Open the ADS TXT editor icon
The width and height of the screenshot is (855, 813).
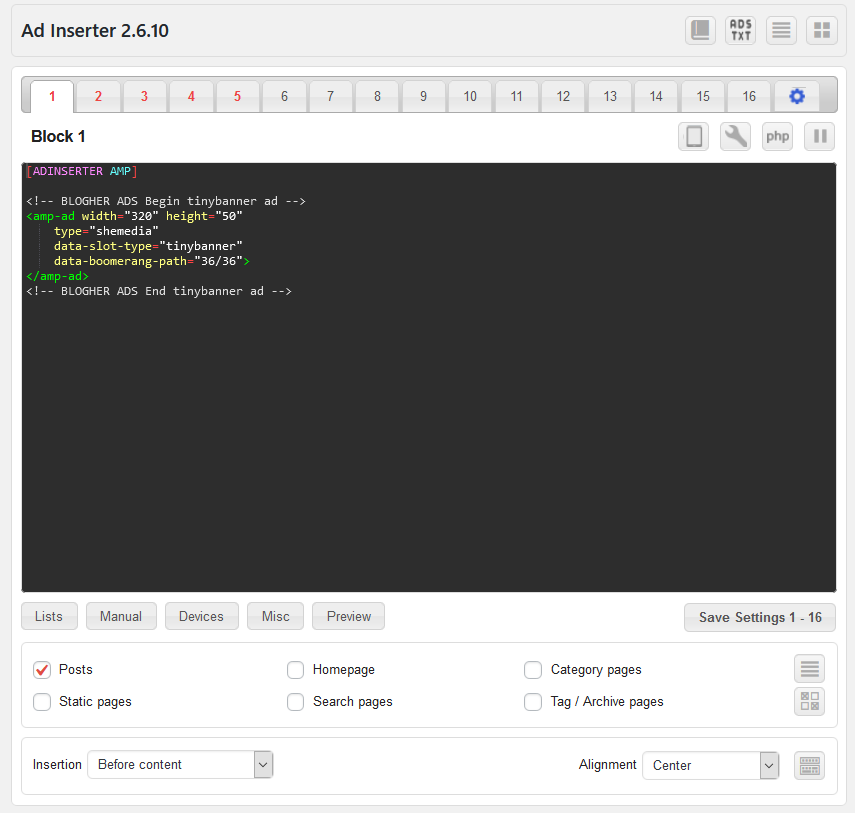click(x=740, y=31)
